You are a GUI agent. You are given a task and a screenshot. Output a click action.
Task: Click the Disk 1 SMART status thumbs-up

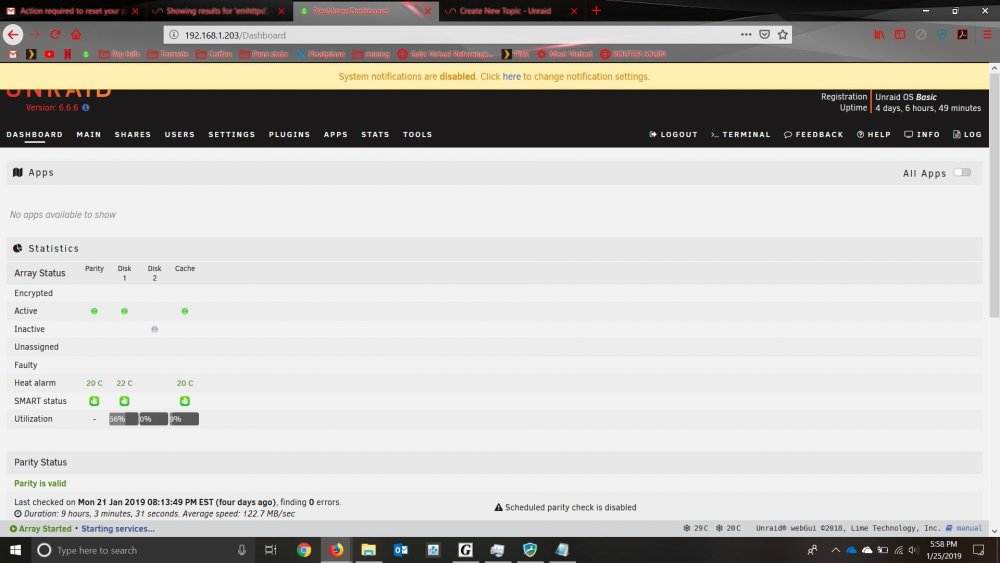tap(124, 401)
